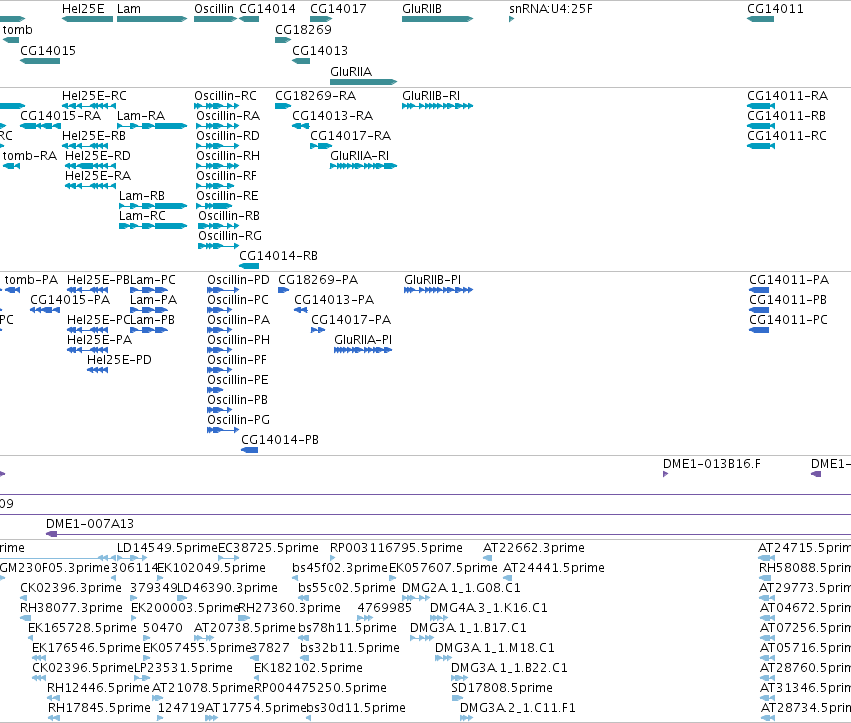Click the GluRIIA gene label

coord(351,72)
